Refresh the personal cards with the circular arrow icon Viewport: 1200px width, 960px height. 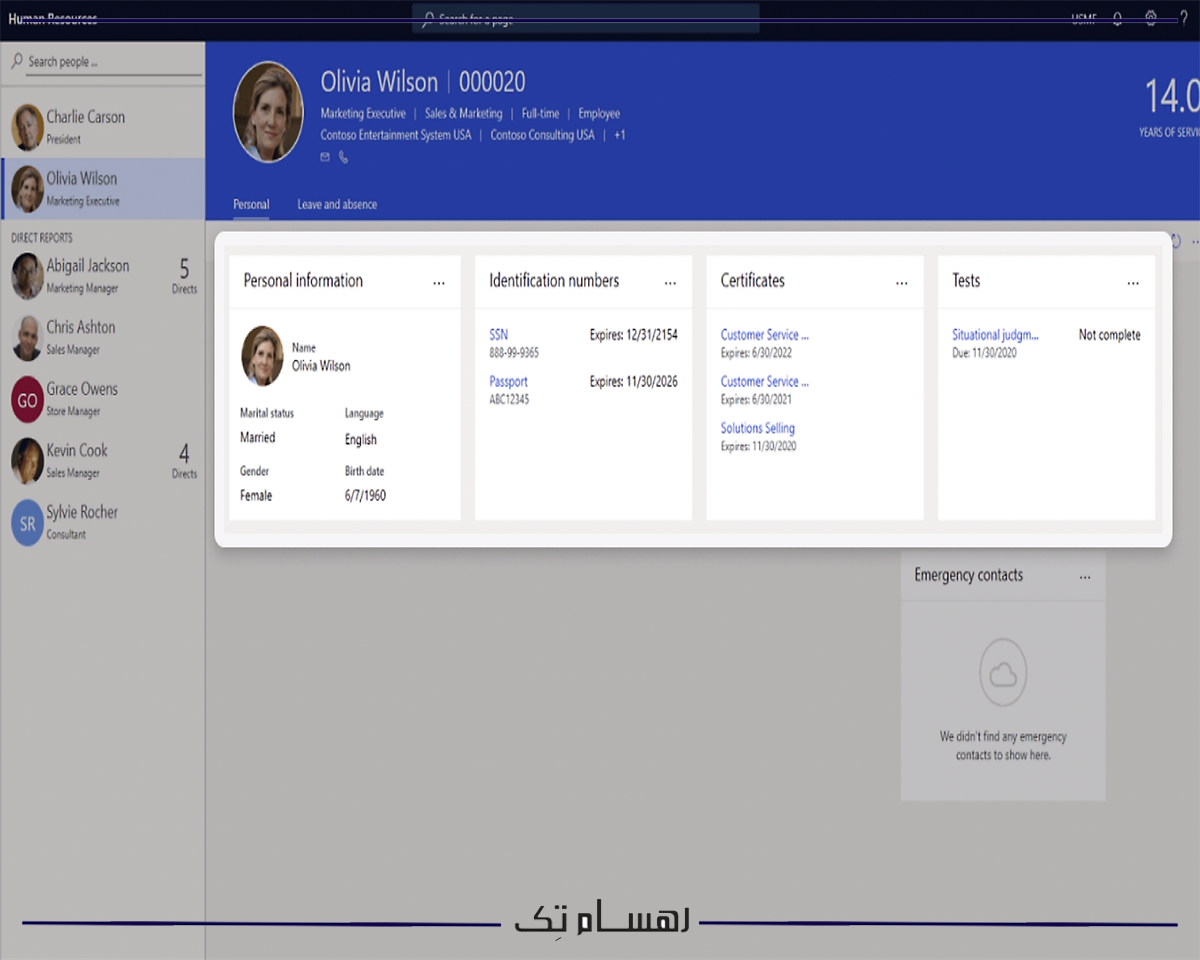click(x=1176, y=239)
